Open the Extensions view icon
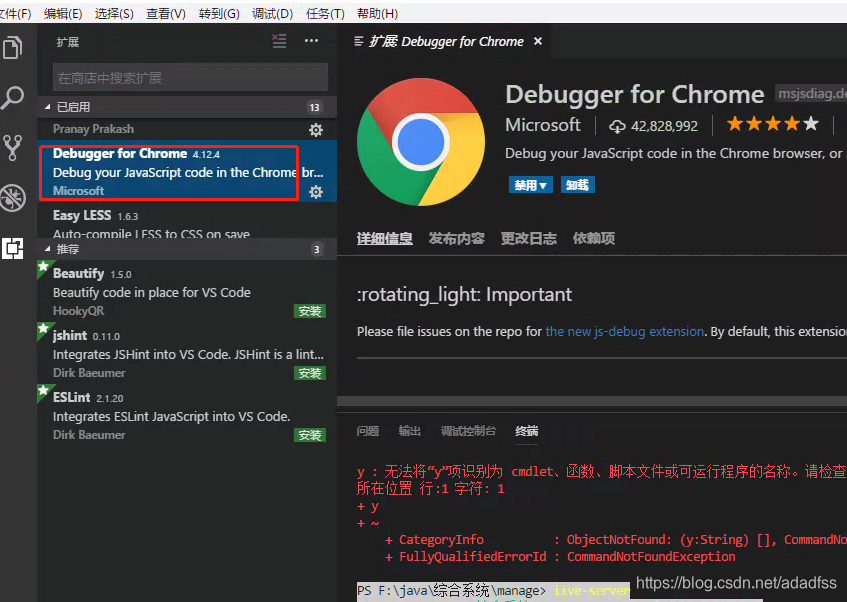This screenshot has width=847, height=602. click(12, 249)
